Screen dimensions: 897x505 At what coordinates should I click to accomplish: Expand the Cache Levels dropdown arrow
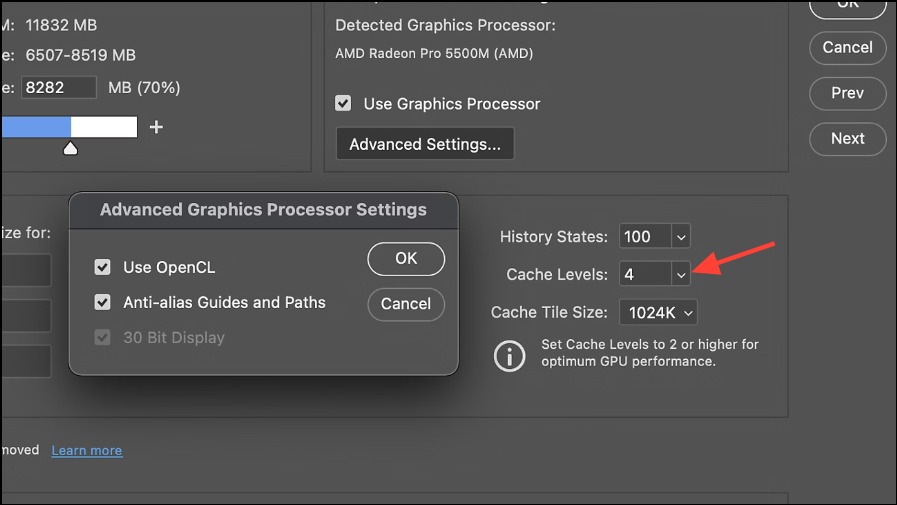[x=680, y=273]
